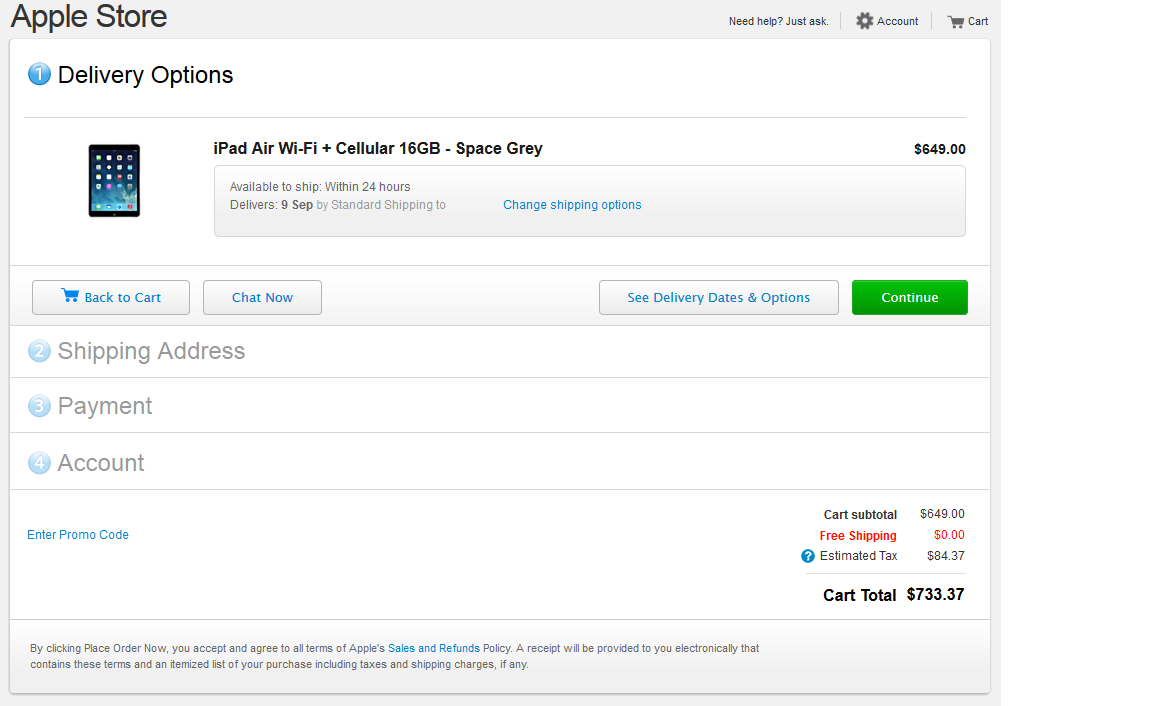Proceed with the green Continue button
The image size is (1152, 706).
pyautogui.click(x=910, y=298)
